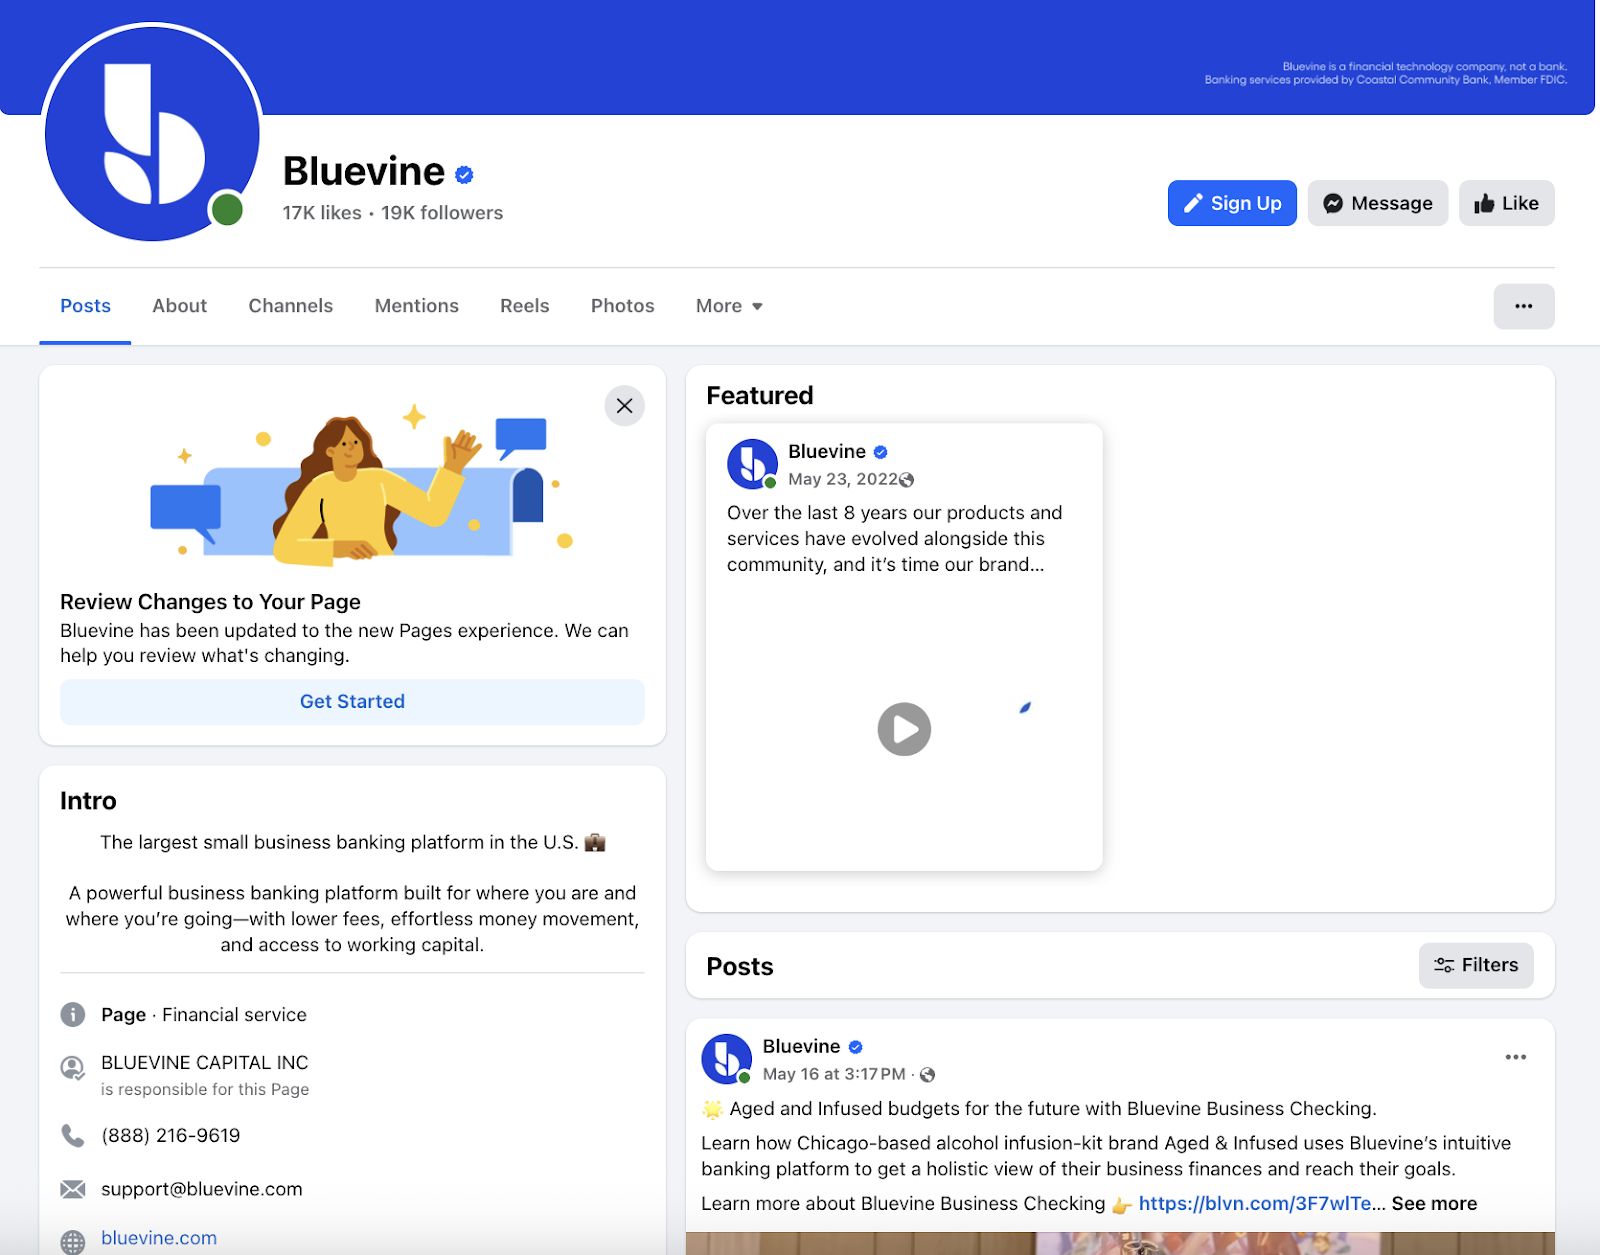This screenshot has height=1255, width=1600.
Task: Click verified badge in the May 16 post
Action: [855, 1047]
